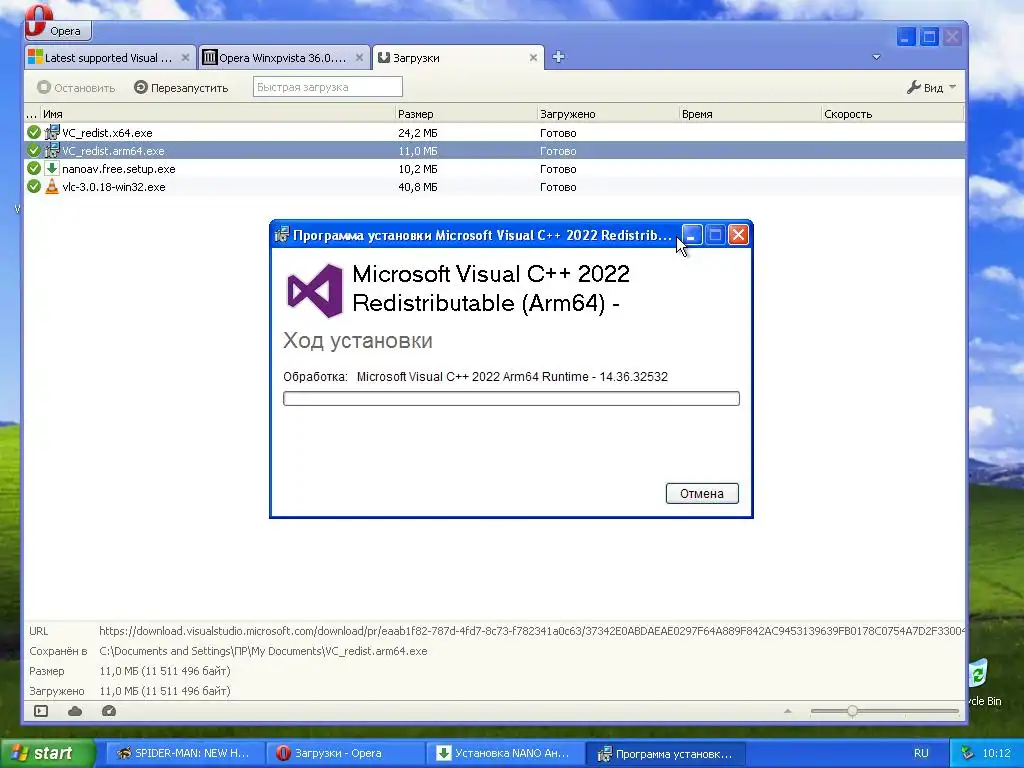Click the VC_redist.x64.exe installer icon

tap(52, 133)
